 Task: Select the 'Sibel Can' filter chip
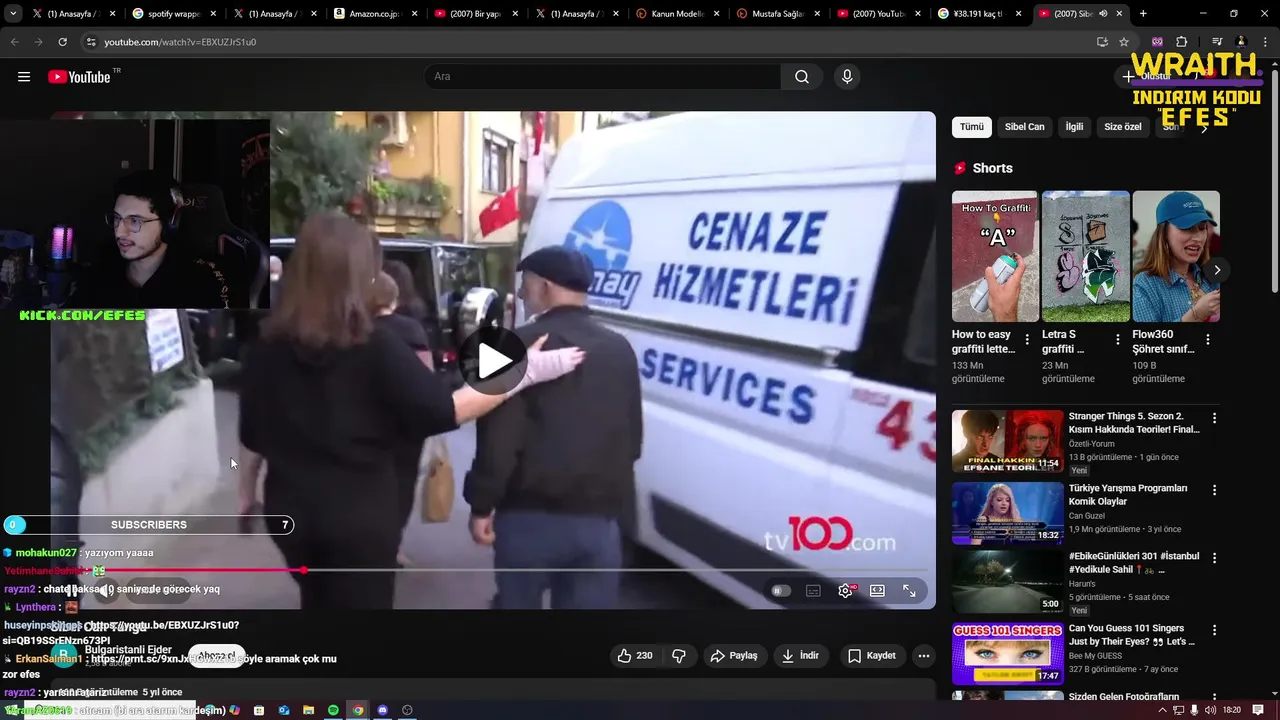pyautogui.click(x=1024, y=127)
